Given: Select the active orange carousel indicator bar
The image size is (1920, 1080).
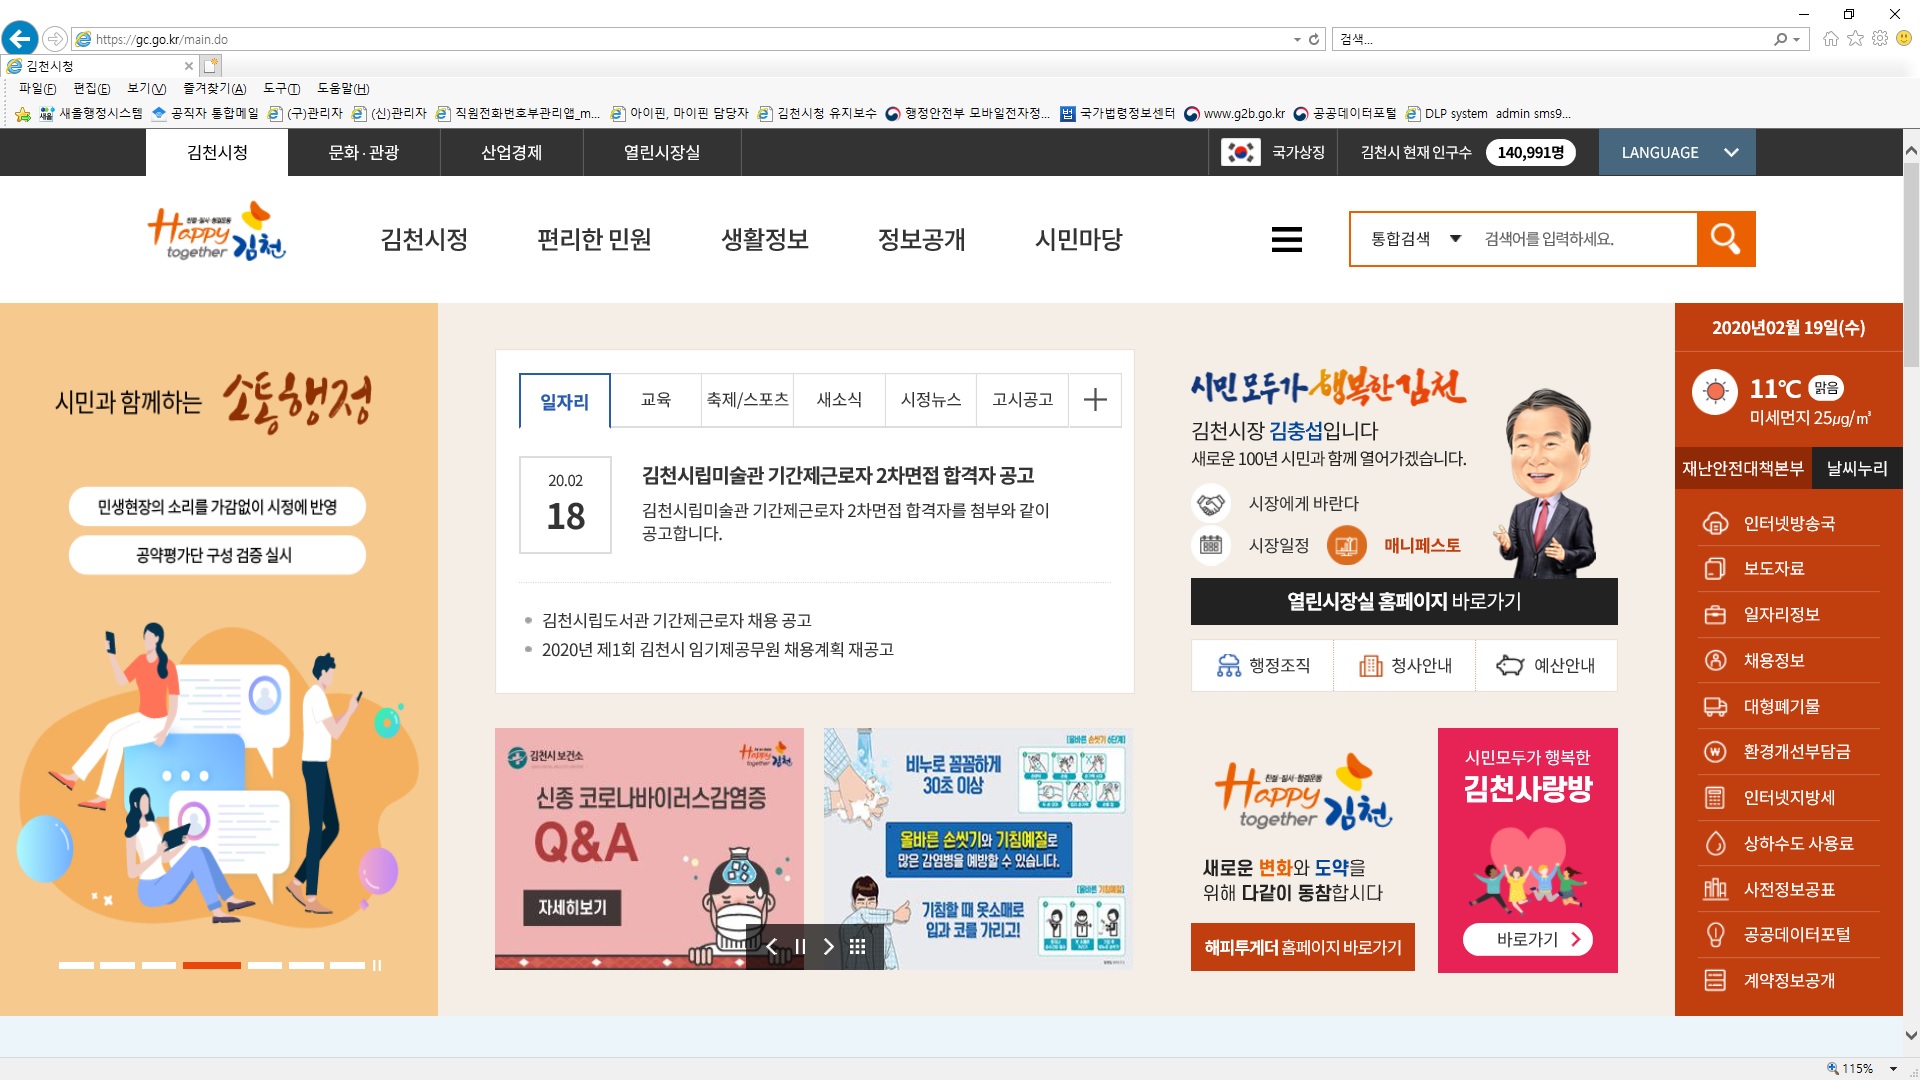Looking at the screenshot, I should 211,965.
